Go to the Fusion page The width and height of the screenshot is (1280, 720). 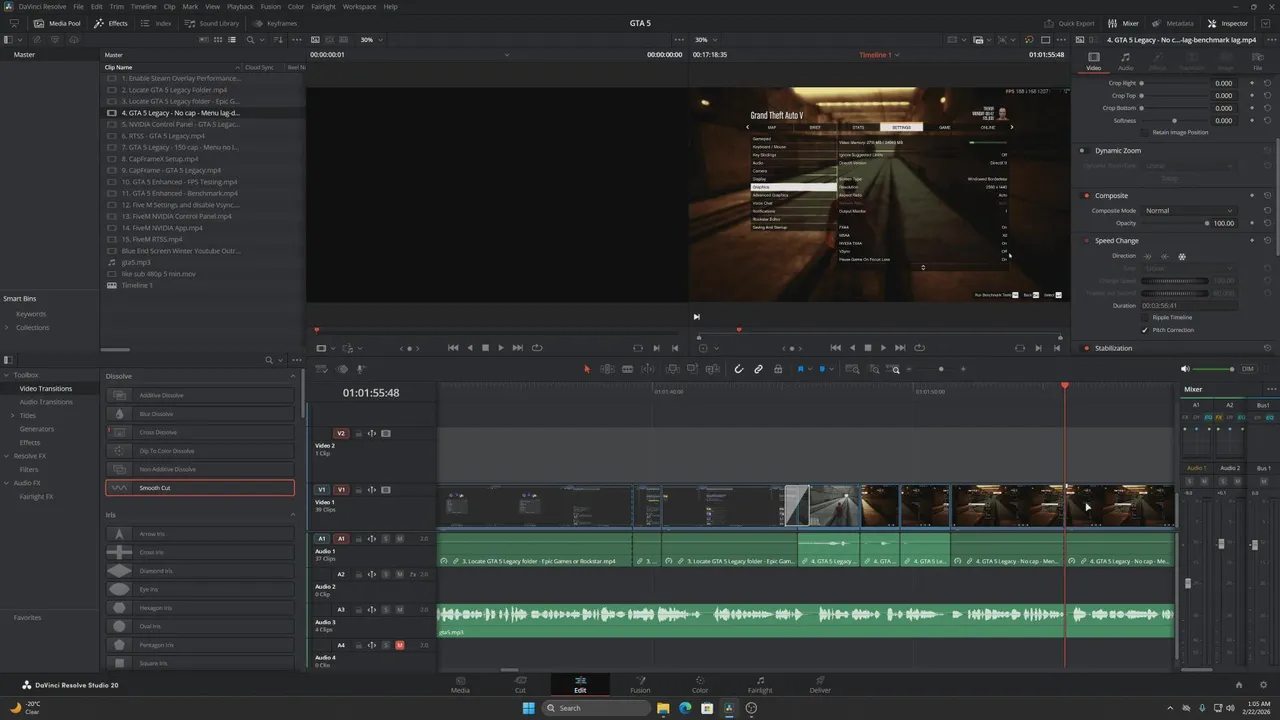640,684
